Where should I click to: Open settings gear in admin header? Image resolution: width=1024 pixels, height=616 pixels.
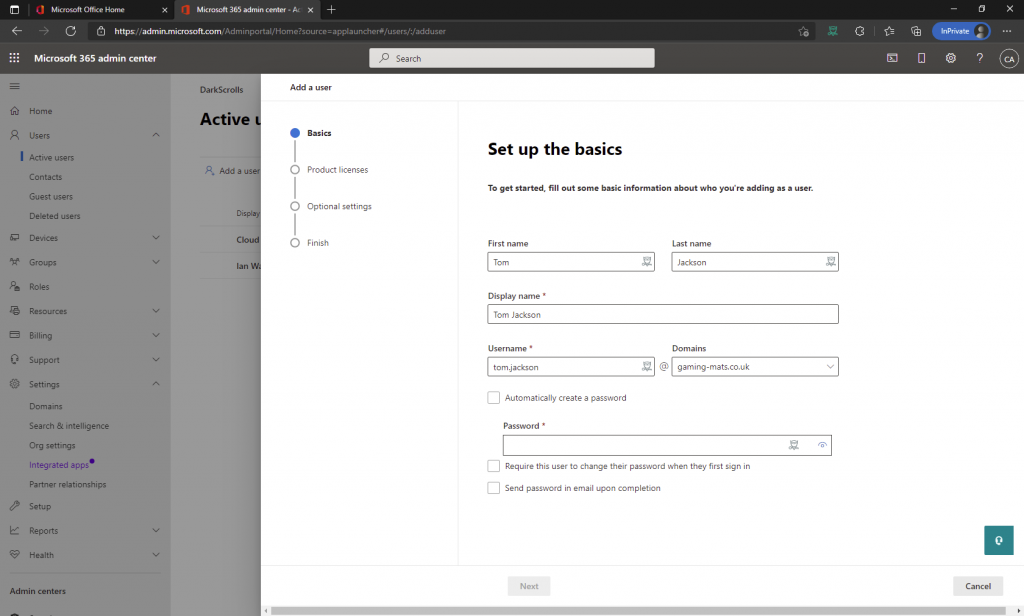(951, 58)
